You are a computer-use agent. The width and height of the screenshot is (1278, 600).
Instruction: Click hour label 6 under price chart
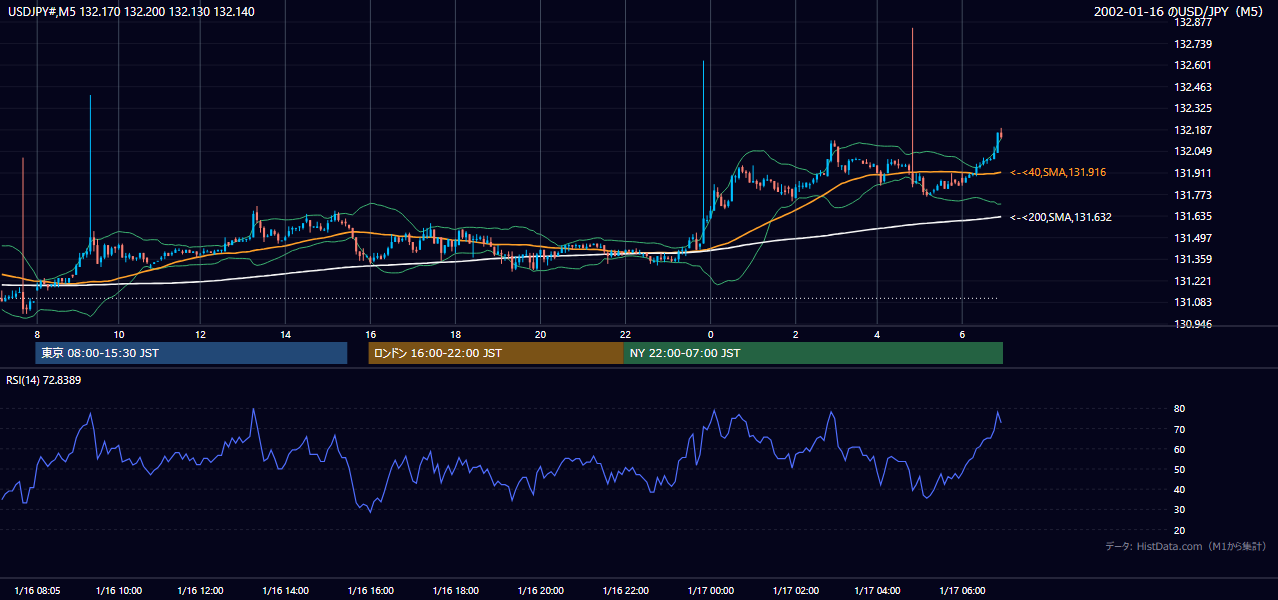click(x=962, y=334)
